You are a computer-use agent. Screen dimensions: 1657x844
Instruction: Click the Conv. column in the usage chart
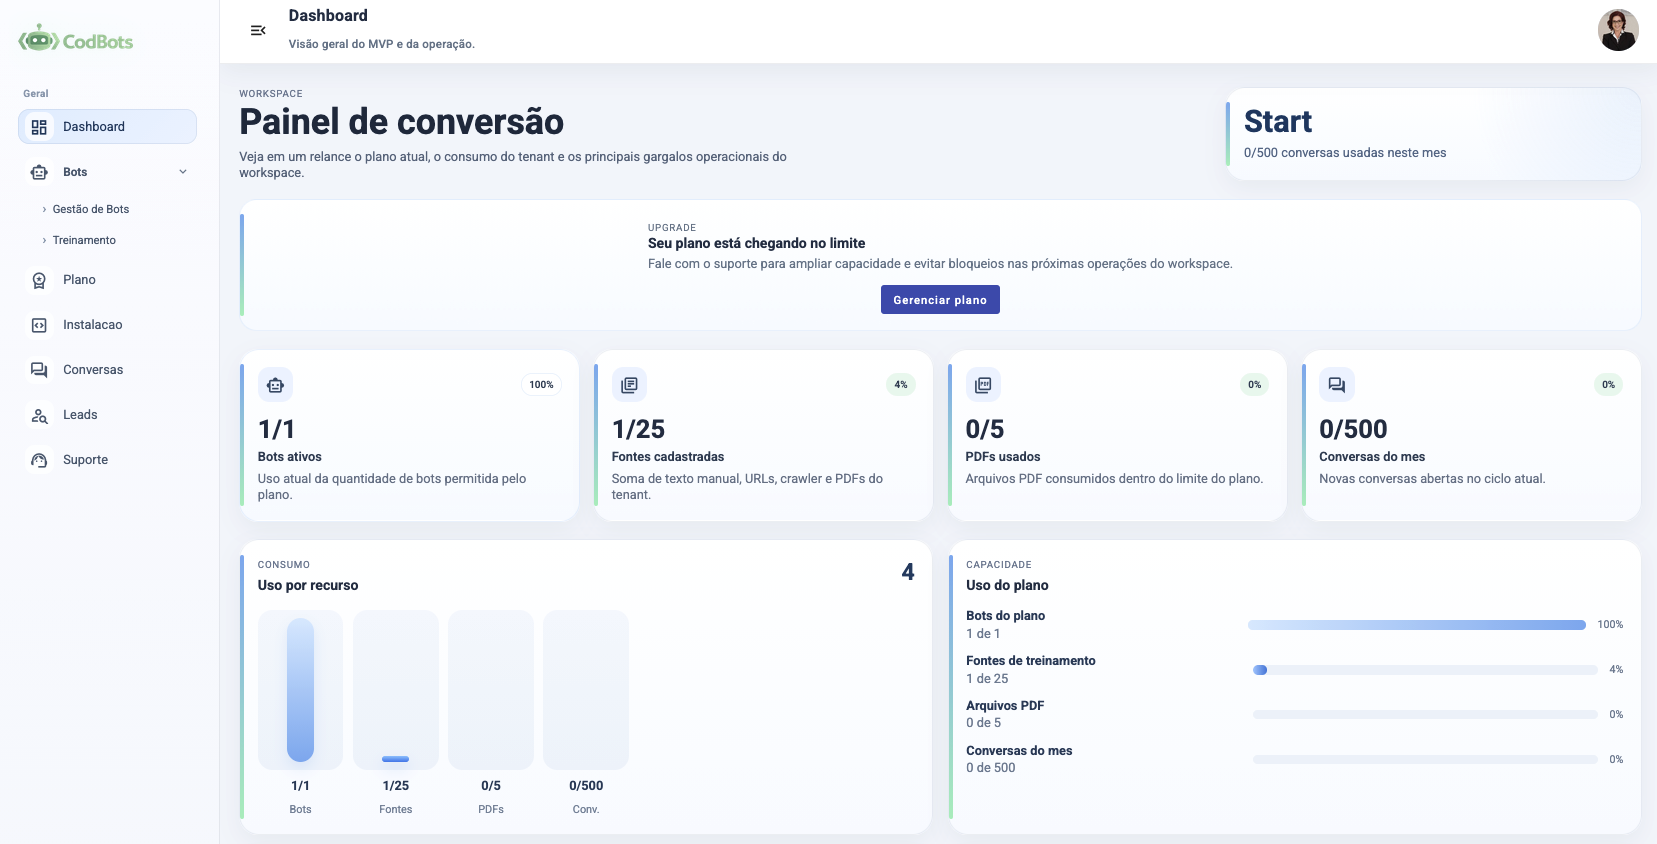click(586, 690)
